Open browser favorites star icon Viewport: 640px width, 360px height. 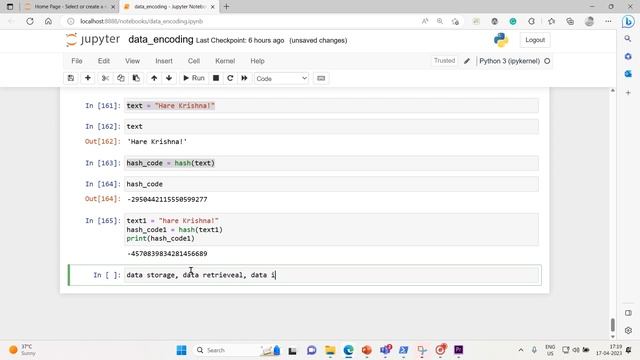click(551, 21)
